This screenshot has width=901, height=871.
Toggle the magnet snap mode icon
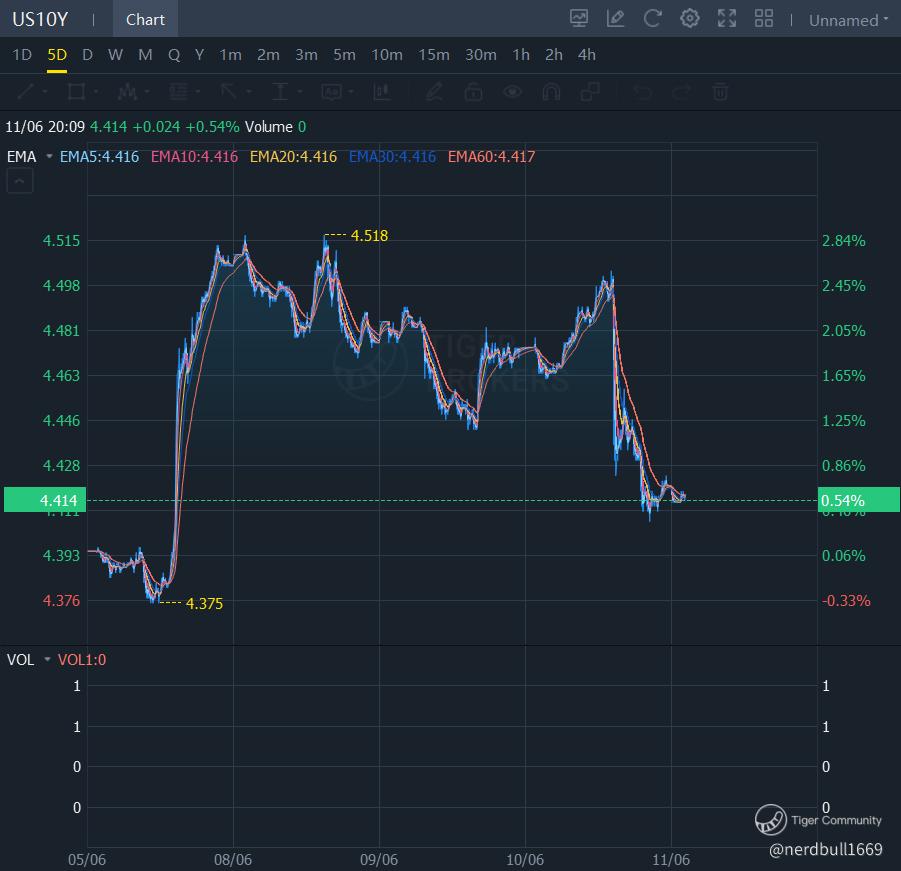pos(551,91)
